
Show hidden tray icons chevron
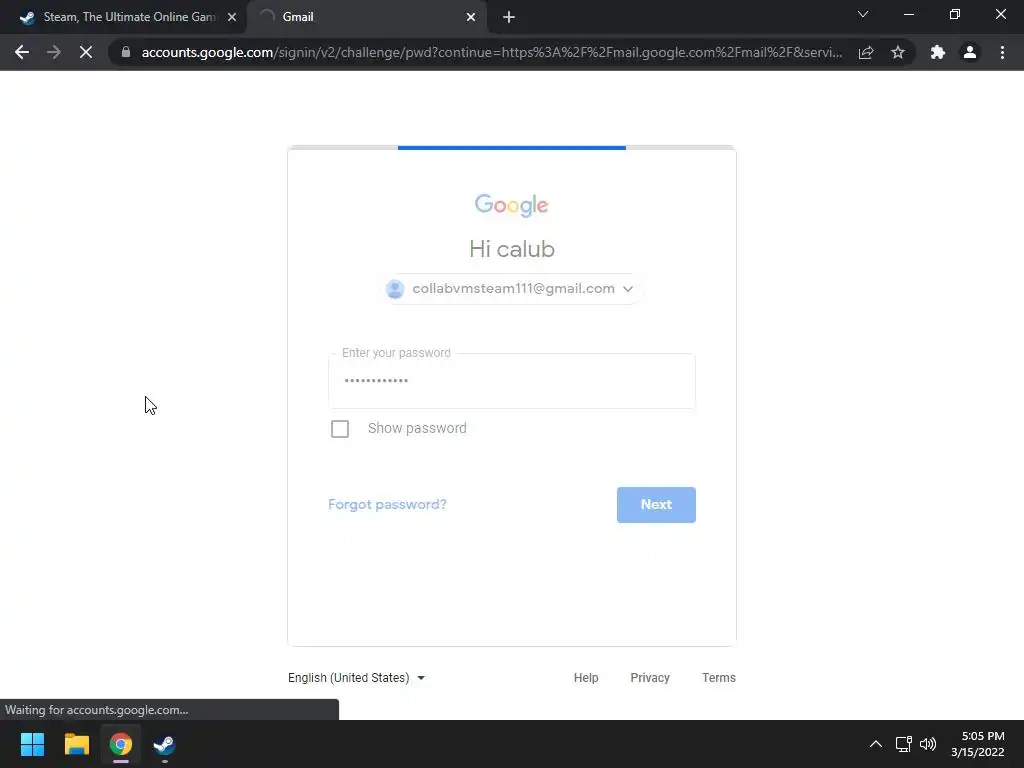point(876,744)
